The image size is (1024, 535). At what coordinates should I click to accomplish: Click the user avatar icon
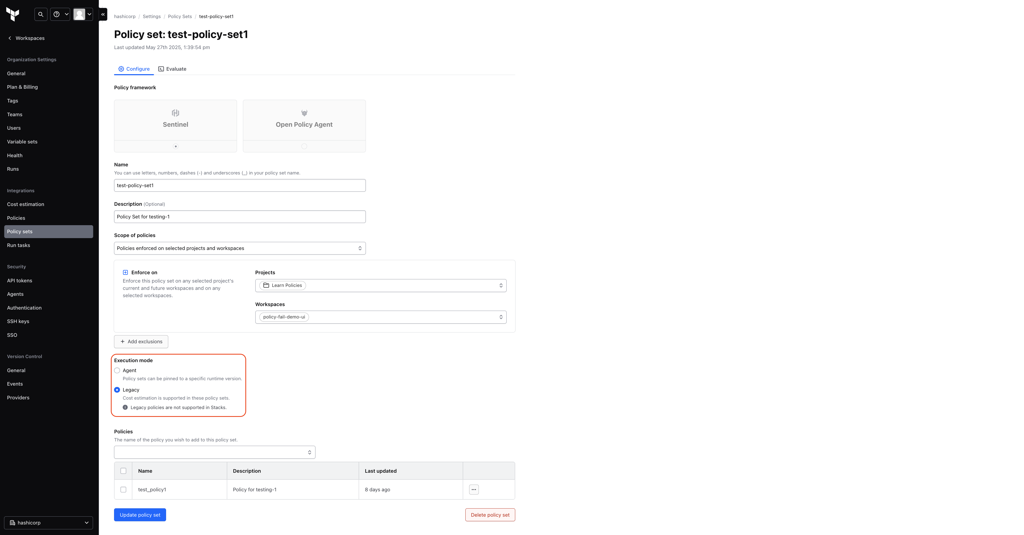(80, 14)
